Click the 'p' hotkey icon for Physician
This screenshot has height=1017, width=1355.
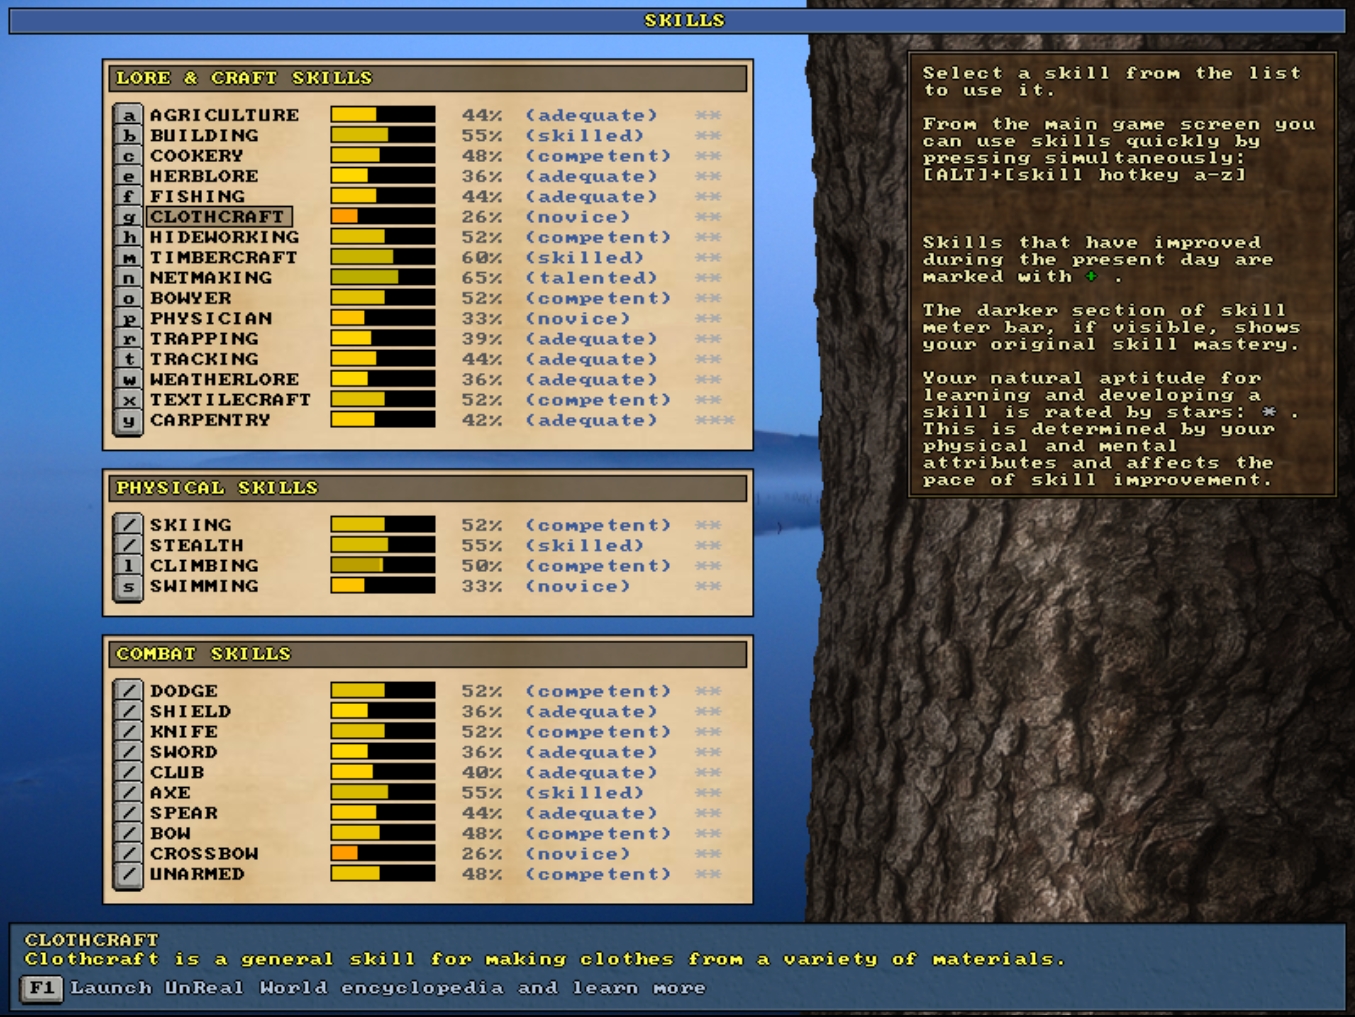click(128, 319)
